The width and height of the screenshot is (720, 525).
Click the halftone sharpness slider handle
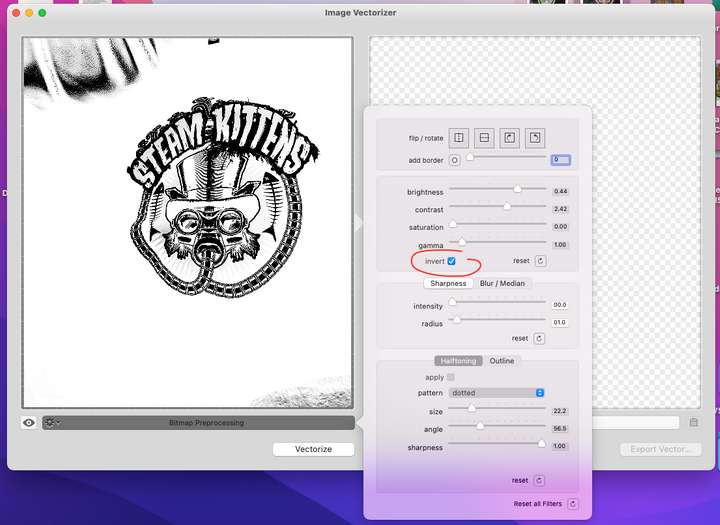[542, 444]
